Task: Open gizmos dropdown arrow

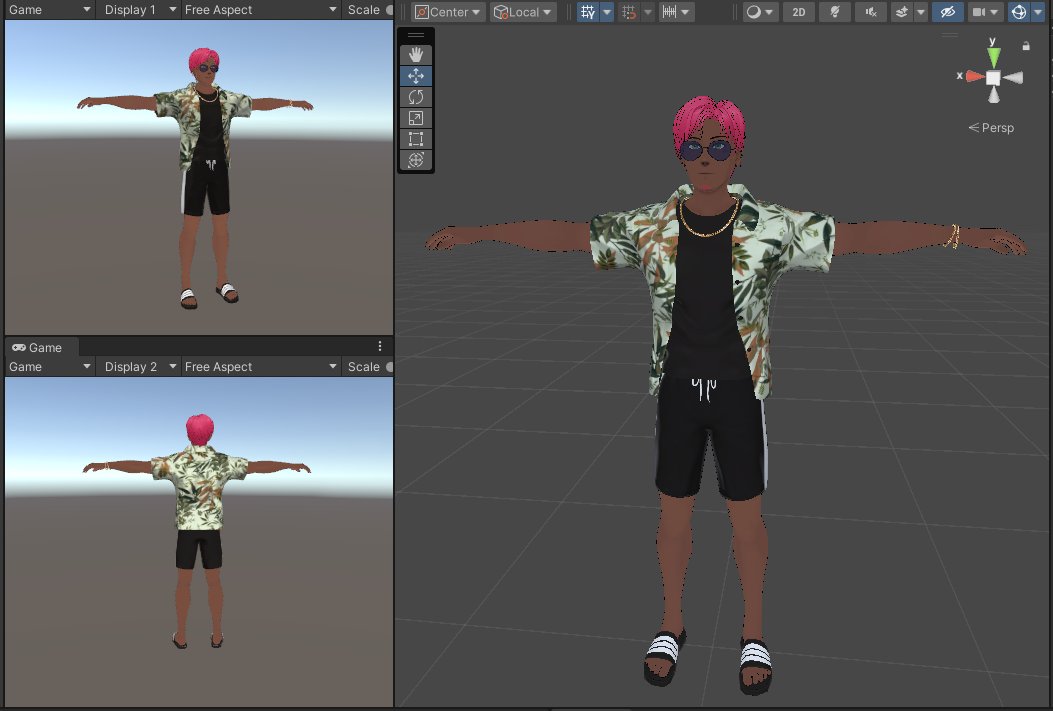Action: pos(1038,12)
